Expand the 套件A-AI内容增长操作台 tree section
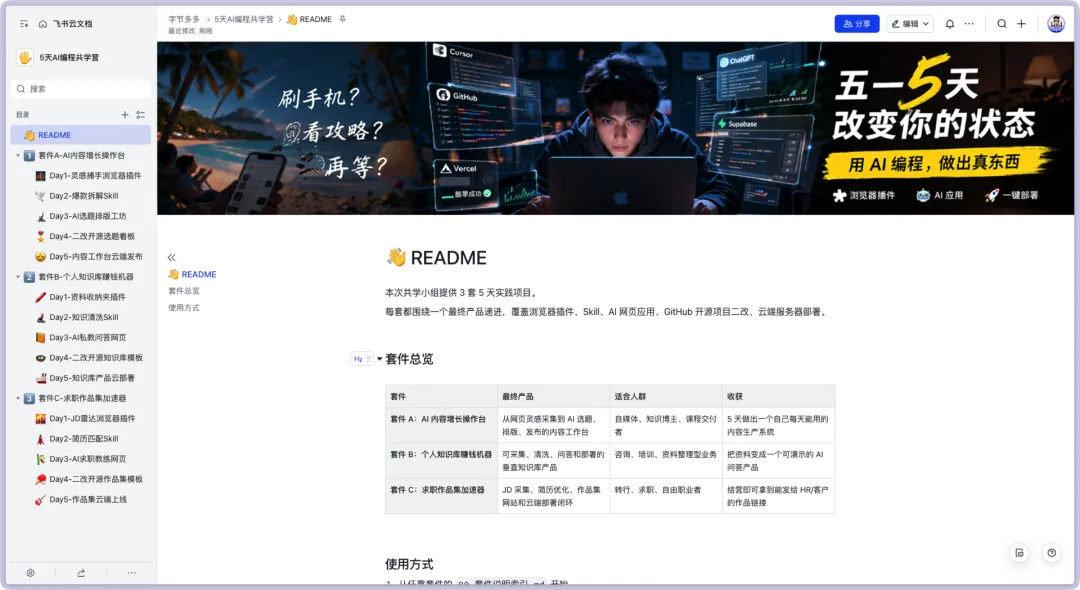 point(19,154)
